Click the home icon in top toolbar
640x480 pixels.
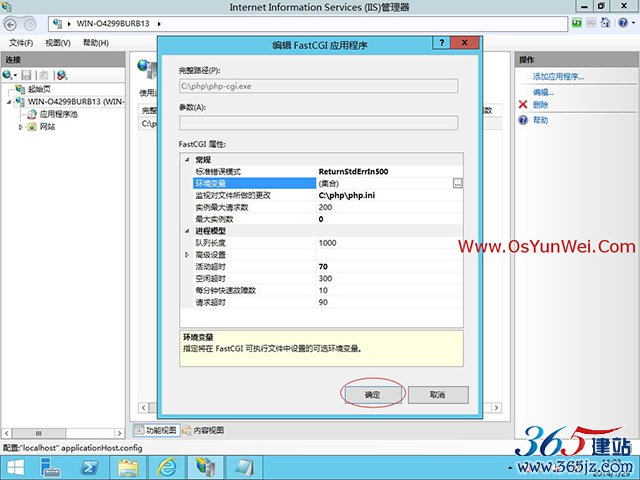[605, 22]
